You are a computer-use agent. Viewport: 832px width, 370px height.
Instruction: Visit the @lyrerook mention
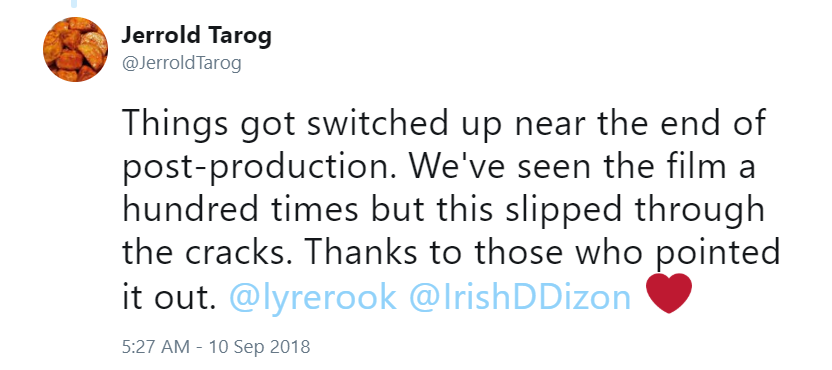(313, 298)
